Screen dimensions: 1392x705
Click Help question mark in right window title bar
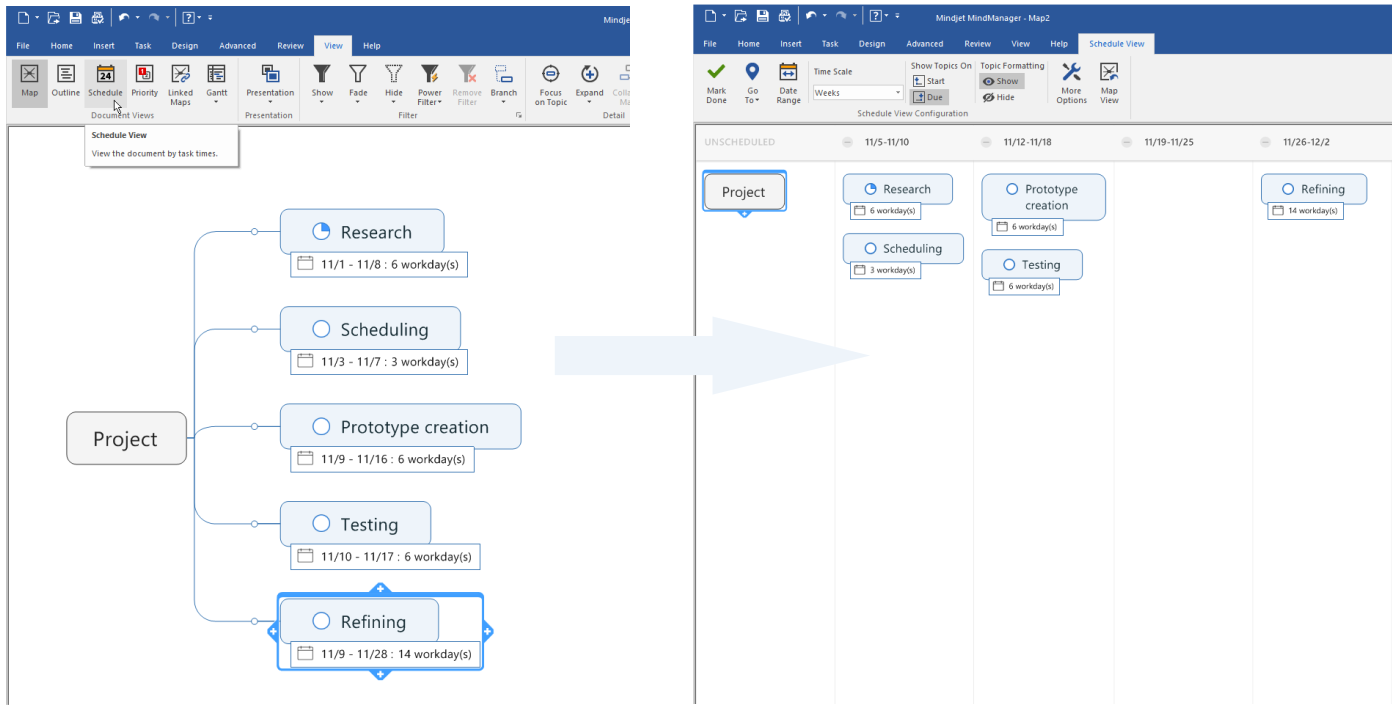pos(874,15)
